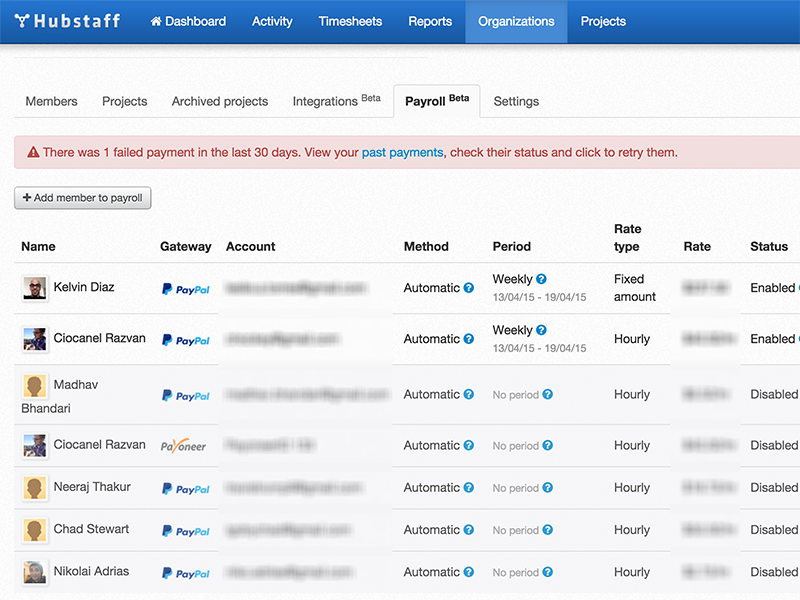Go to Timesheets in top navigation

pos(350,21)
